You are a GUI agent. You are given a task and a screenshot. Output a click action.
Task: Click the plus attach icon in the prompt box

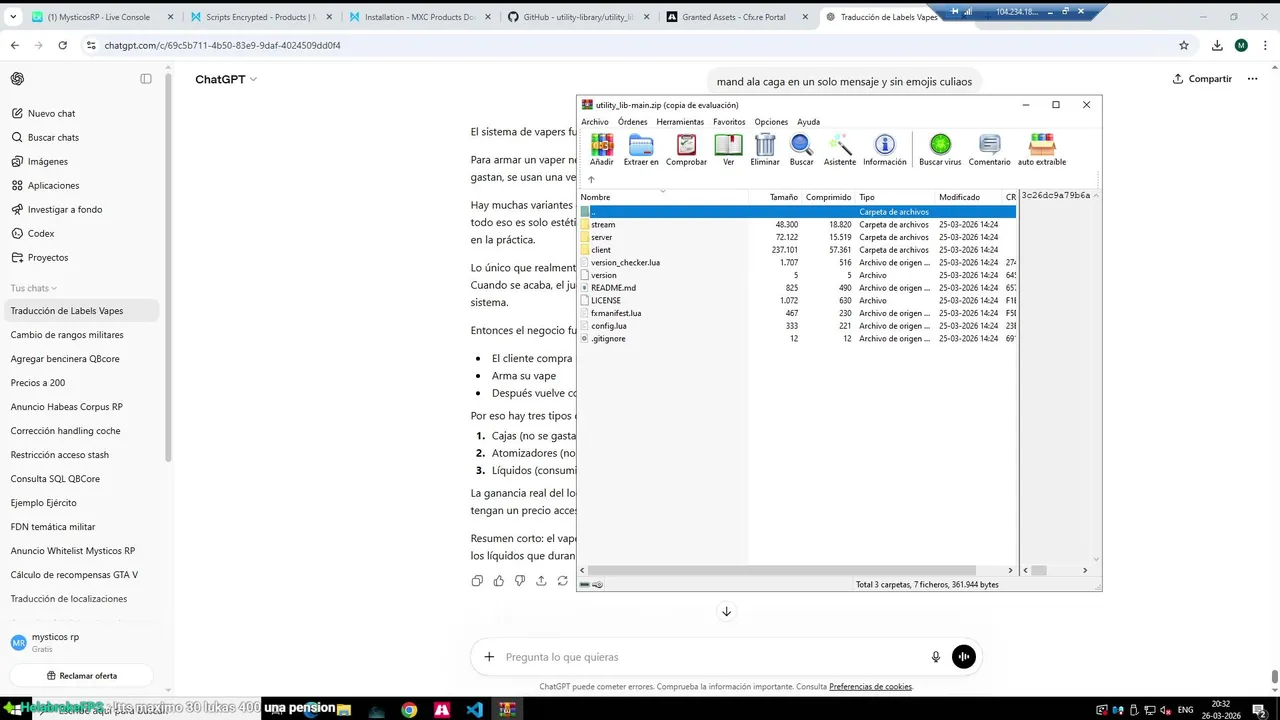(489, 657)
